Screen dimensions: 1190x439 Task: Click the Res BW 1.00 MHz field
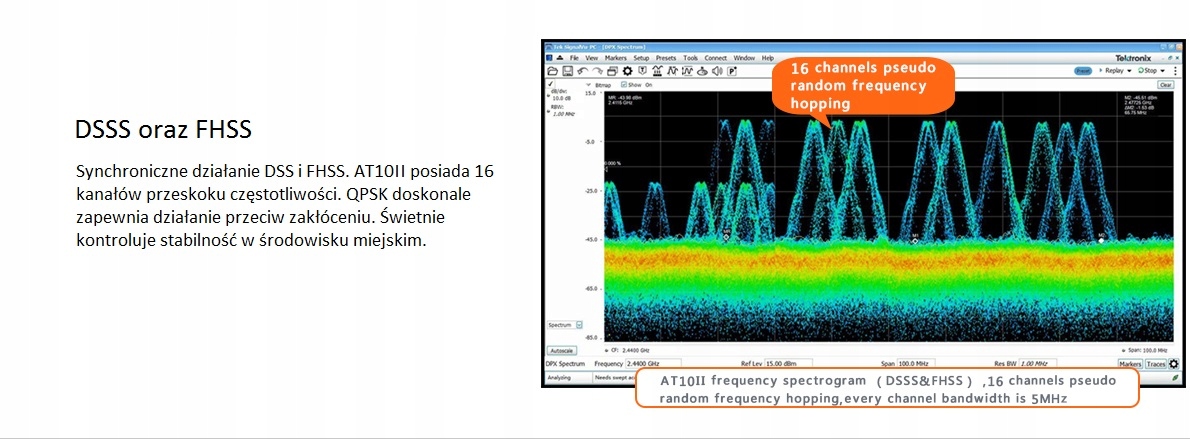coord(1037,364)
